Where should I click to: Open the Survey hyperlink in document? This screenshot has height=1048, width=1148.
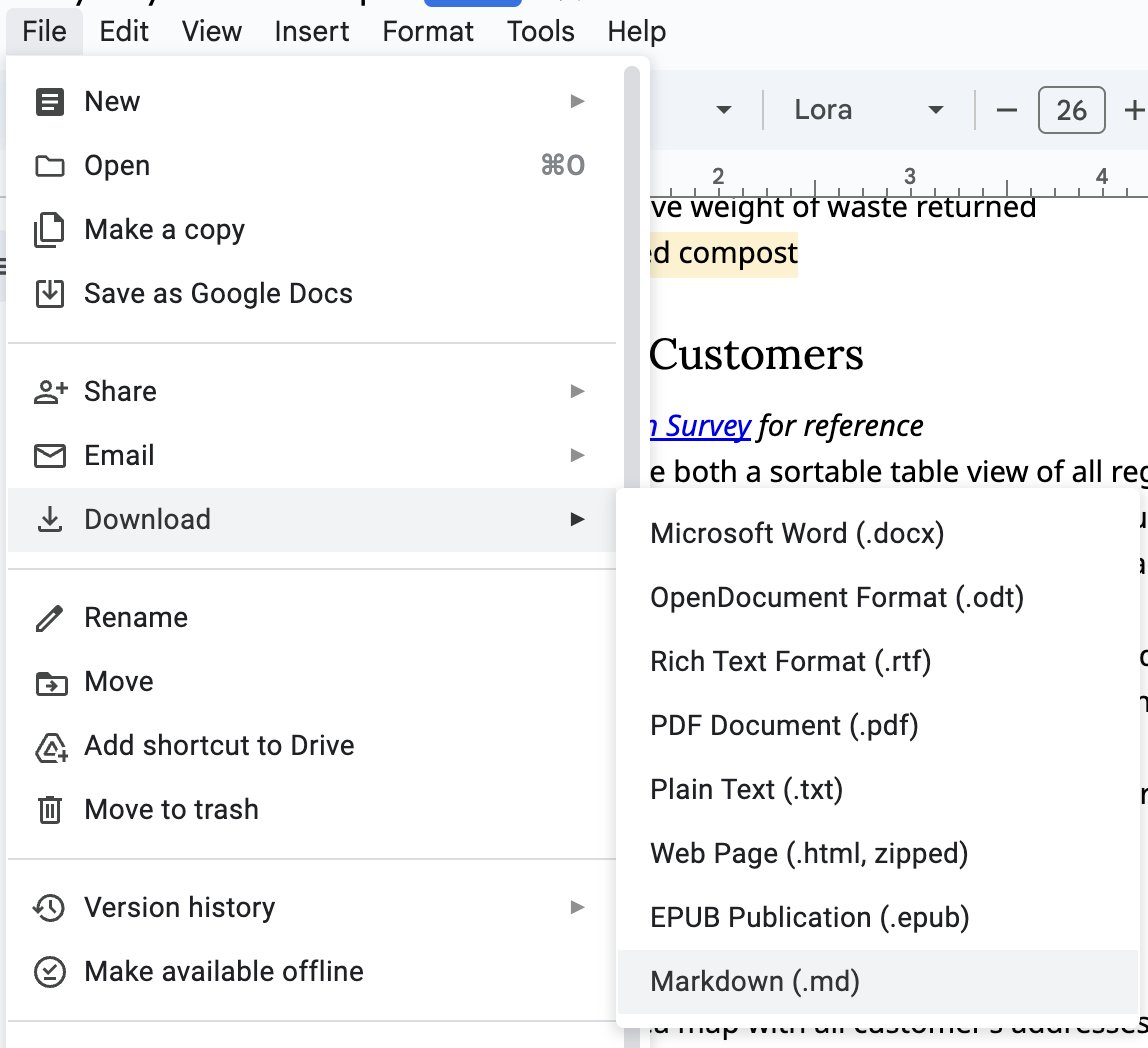701,426
